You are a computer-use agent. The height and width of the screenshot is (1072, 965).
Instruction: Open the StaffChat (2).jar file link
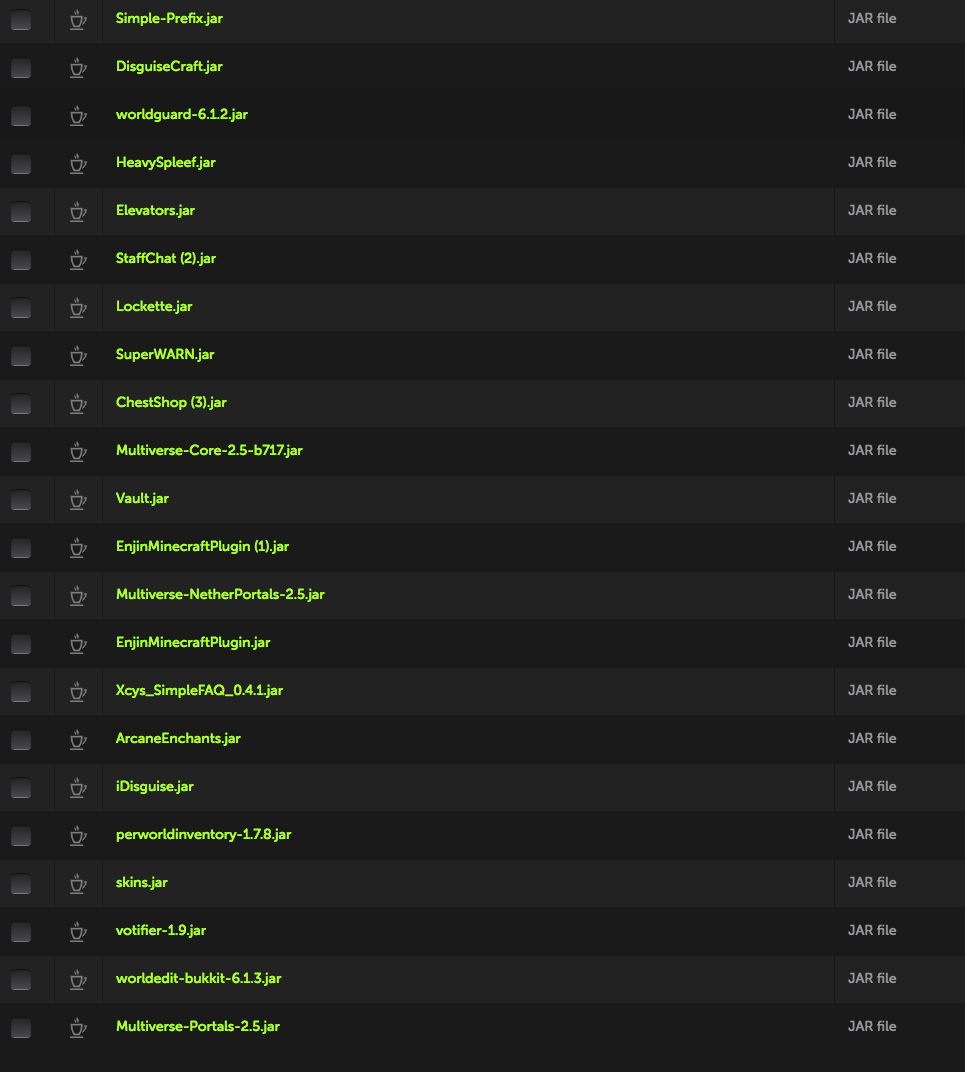165,258
